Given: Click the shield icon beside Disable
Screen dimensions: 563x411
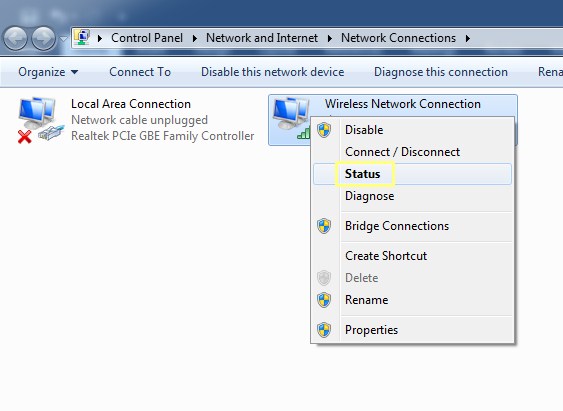Looking at the screenshot, I should [x=324, y=130].
